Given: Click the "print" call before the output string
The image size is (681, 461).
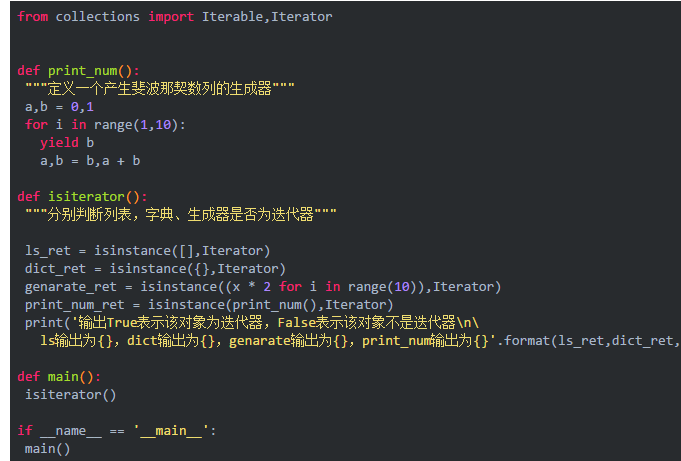Looking at the screenshot, I should point(44,323).
